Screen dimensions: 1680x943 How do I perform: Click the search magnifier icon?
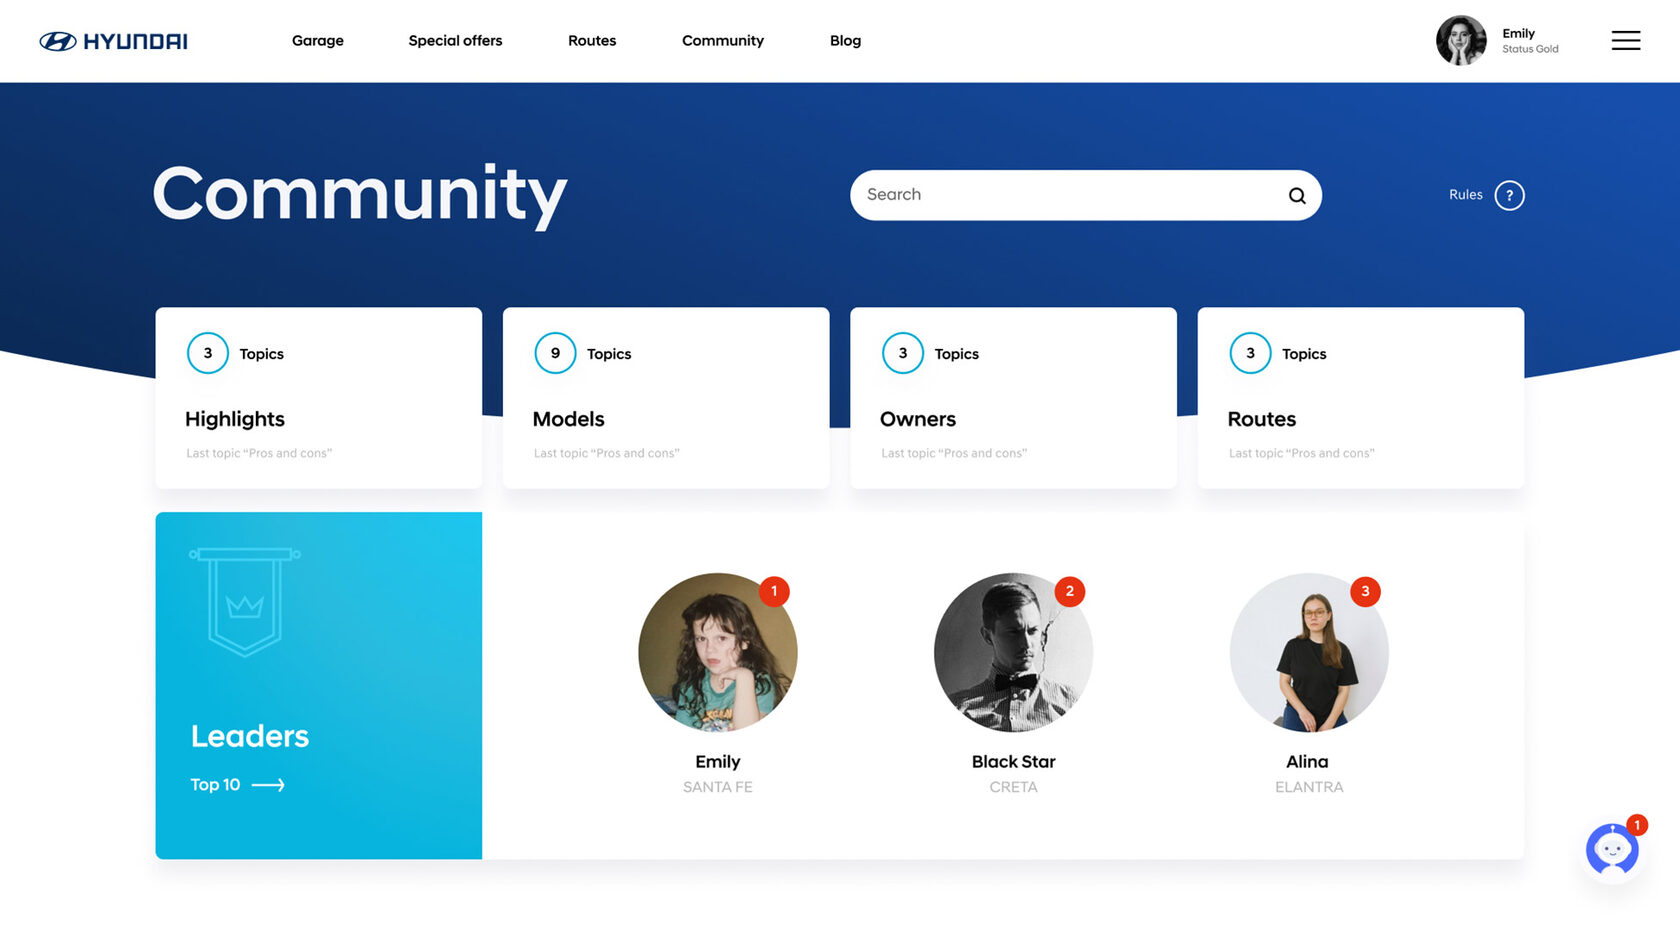[1297, 196]
